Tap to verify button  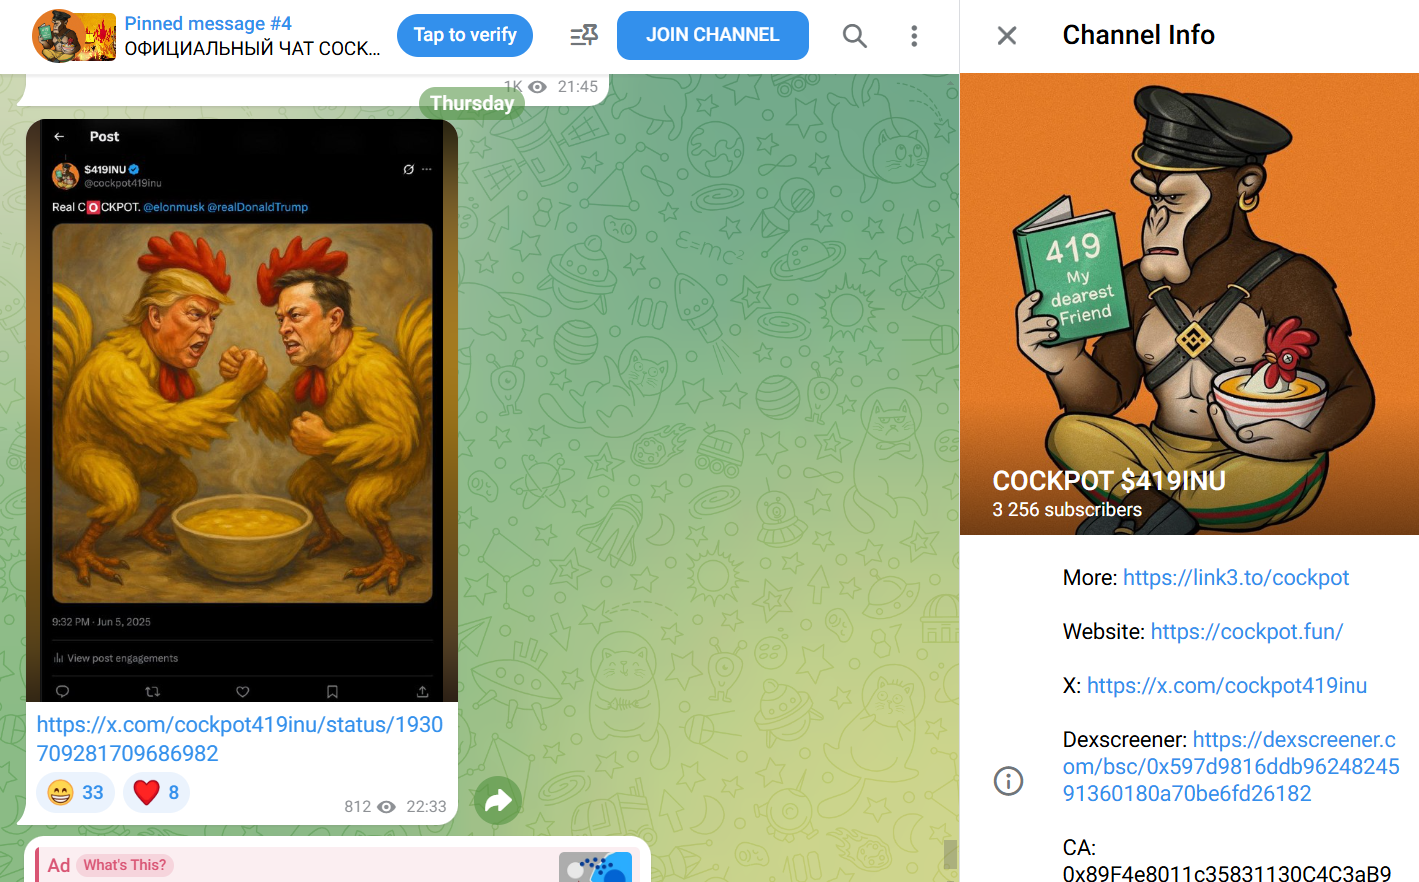pos(465,35)
